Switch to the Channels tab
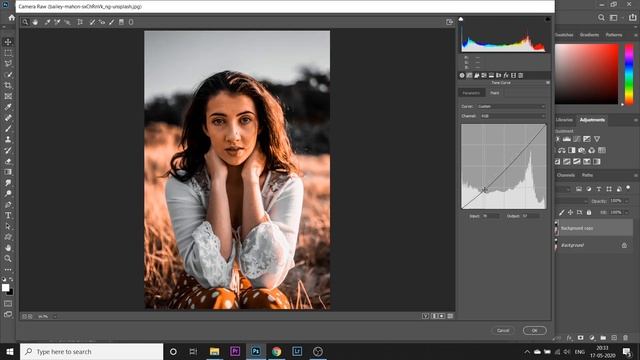 pos(566,175)
